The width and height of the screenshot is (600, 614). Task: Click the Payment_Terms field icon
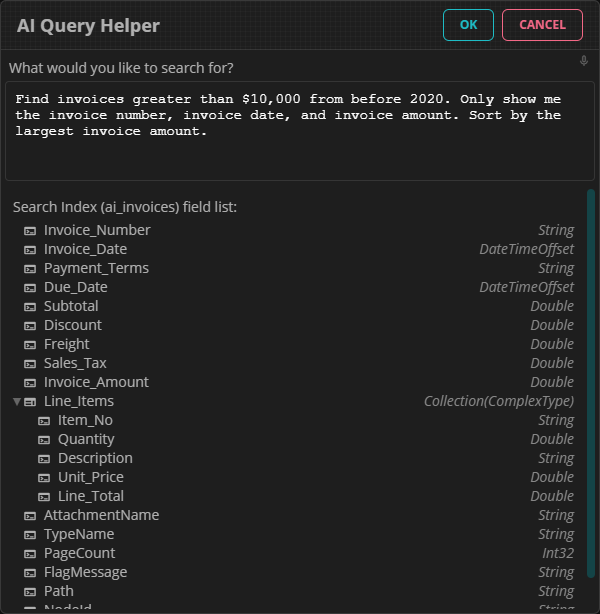[x=30, y=269]
